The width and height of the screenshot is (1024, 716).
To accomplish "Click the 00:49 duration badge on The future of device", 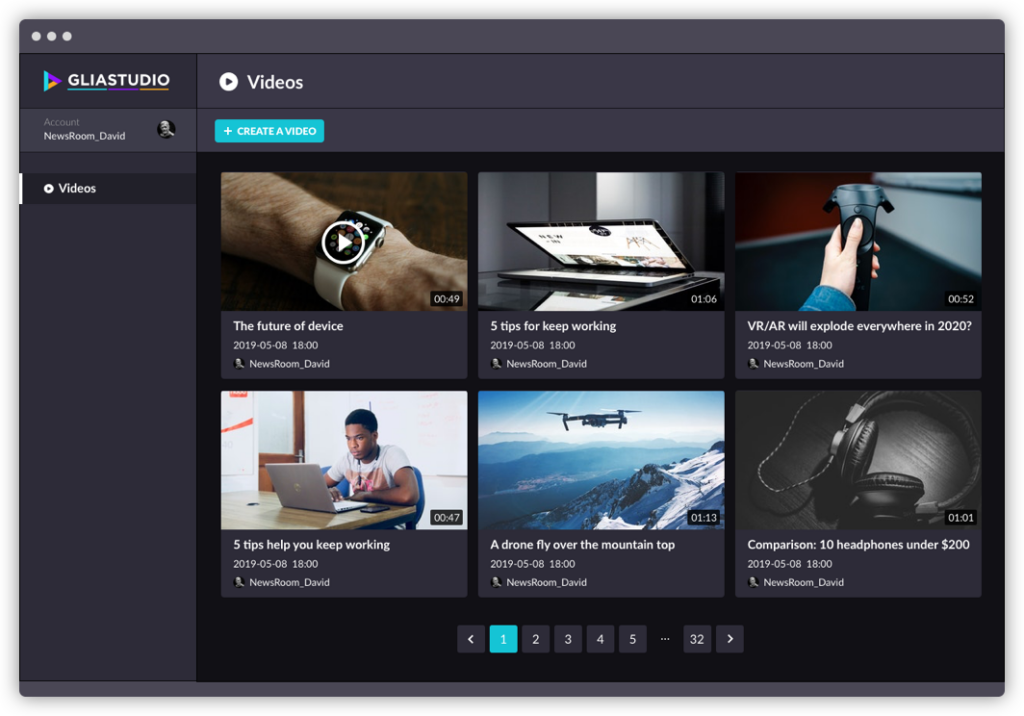I will click(x=444, y=297).
